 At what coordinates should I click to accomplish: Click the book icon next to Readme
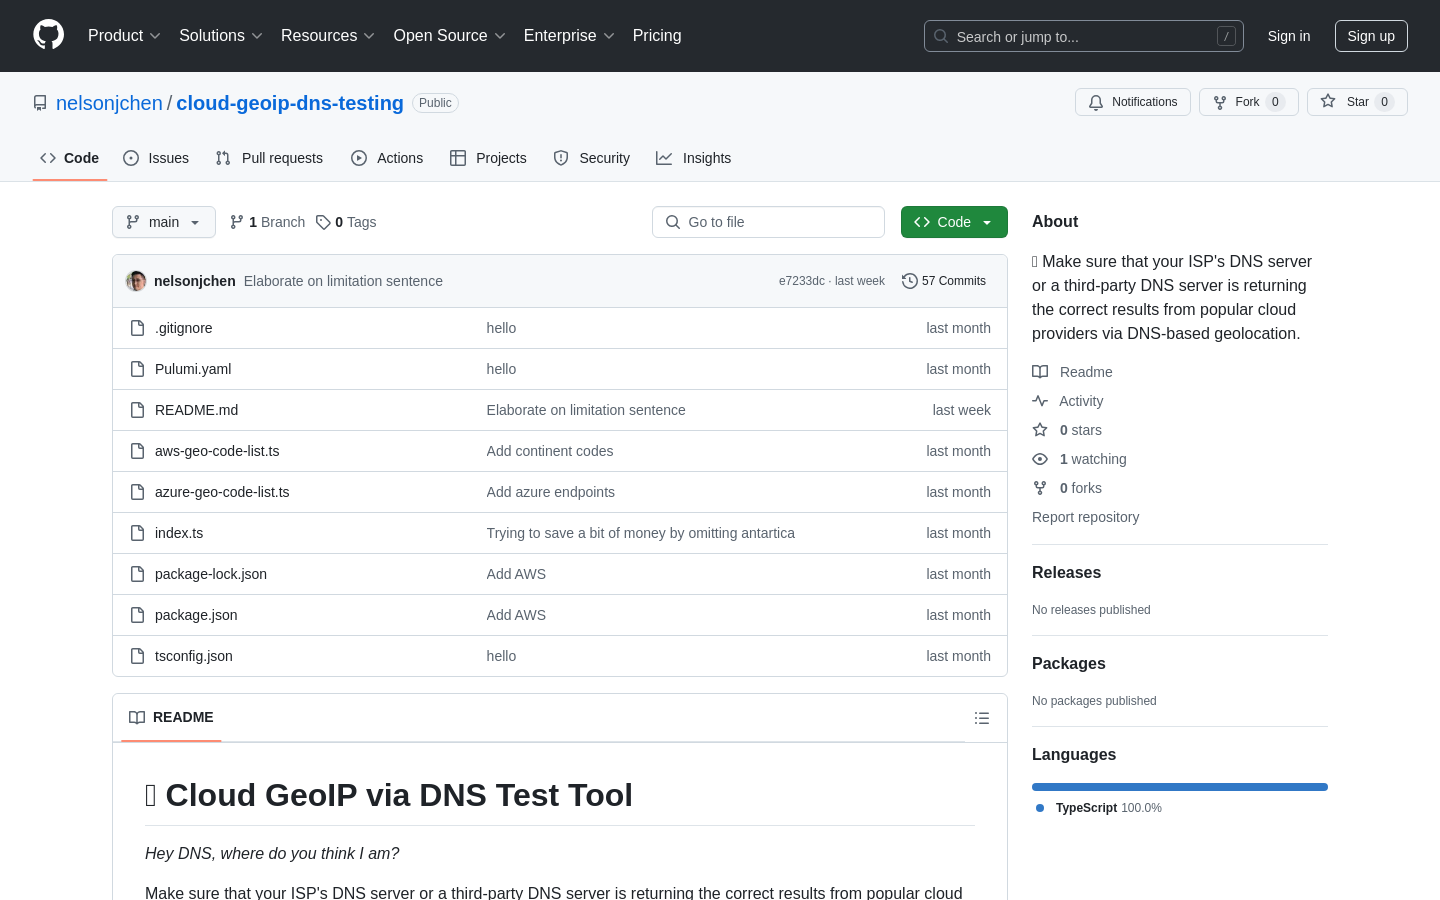click(1040, 372)
